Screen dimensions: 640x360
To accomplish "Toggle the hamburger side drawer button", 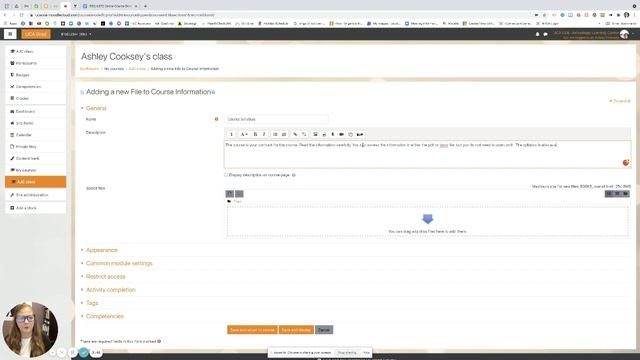I will point(10,34).
